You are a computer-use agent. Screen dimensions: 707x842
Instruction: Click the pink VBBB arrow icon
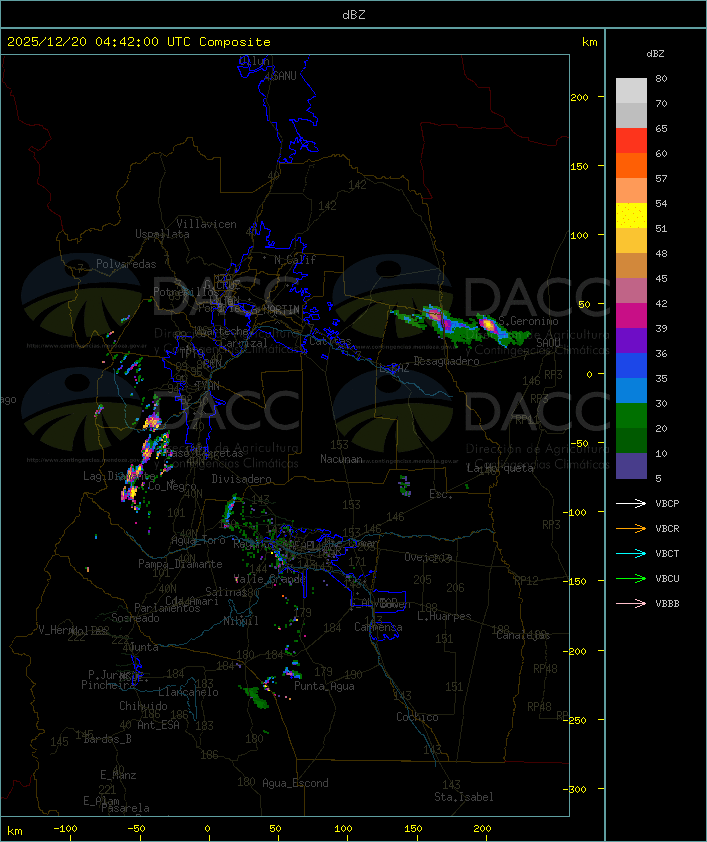point(631,604)
